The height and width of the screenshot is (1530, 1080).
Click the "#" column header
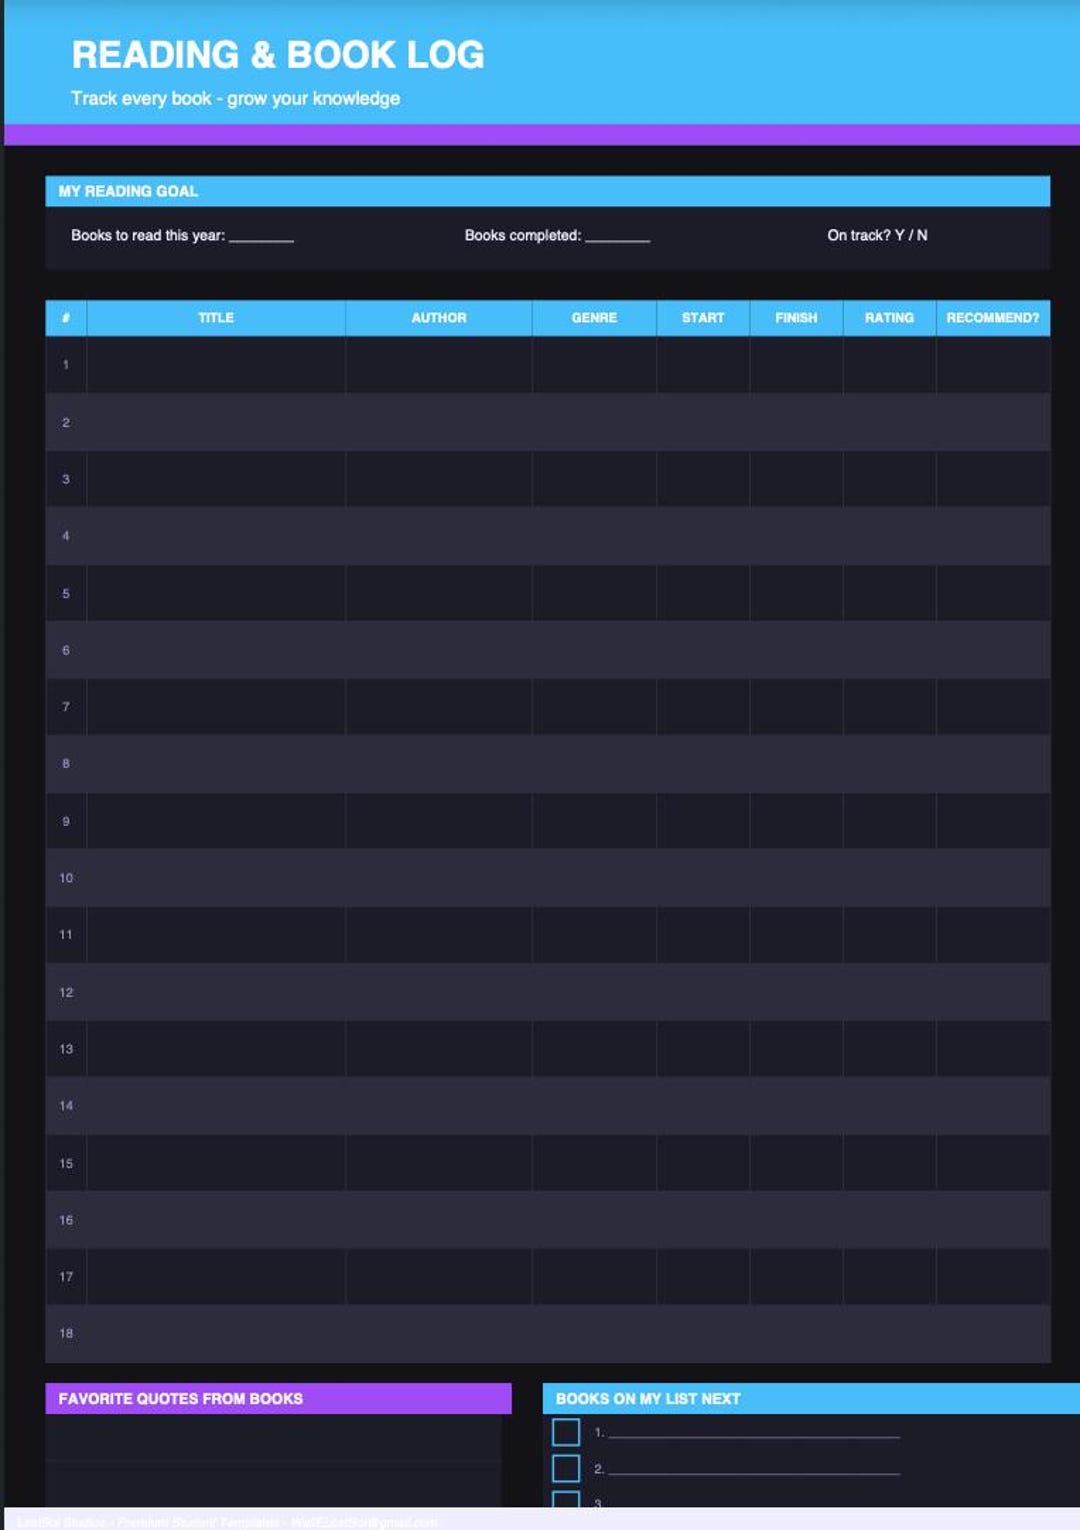(x=66, y=318)
